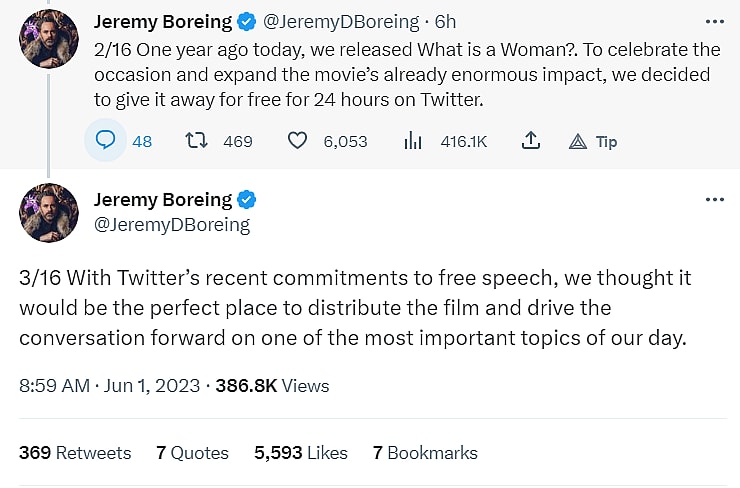Click the Tip icon on the first tweet
740x488 pixels.
click(x=577, y=141)
